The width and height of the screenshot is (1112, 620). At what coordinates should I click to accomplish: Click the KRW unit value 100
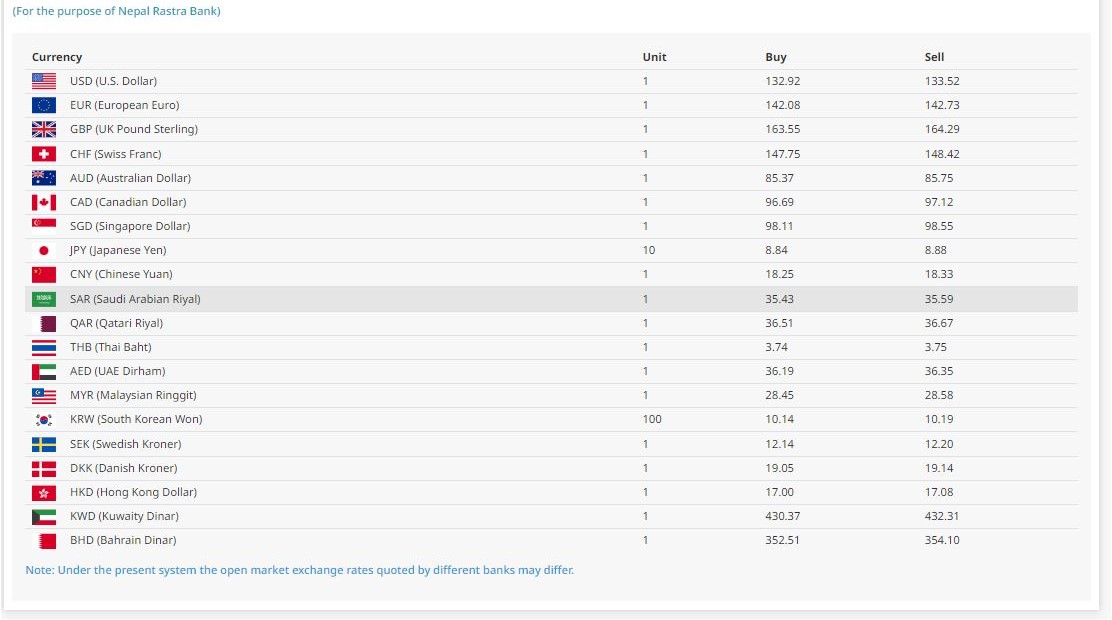tap(652, 420)
